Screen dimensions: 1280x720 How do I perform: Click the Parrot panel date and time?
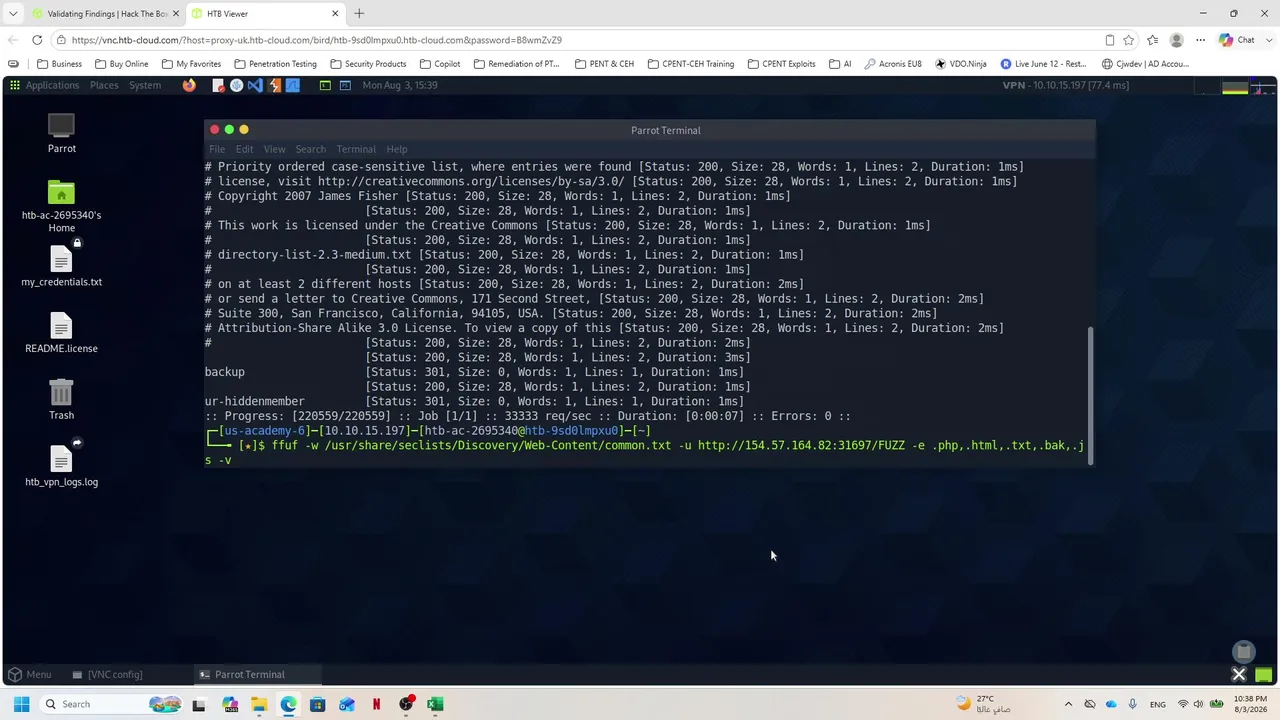click(x=400, y=85)
